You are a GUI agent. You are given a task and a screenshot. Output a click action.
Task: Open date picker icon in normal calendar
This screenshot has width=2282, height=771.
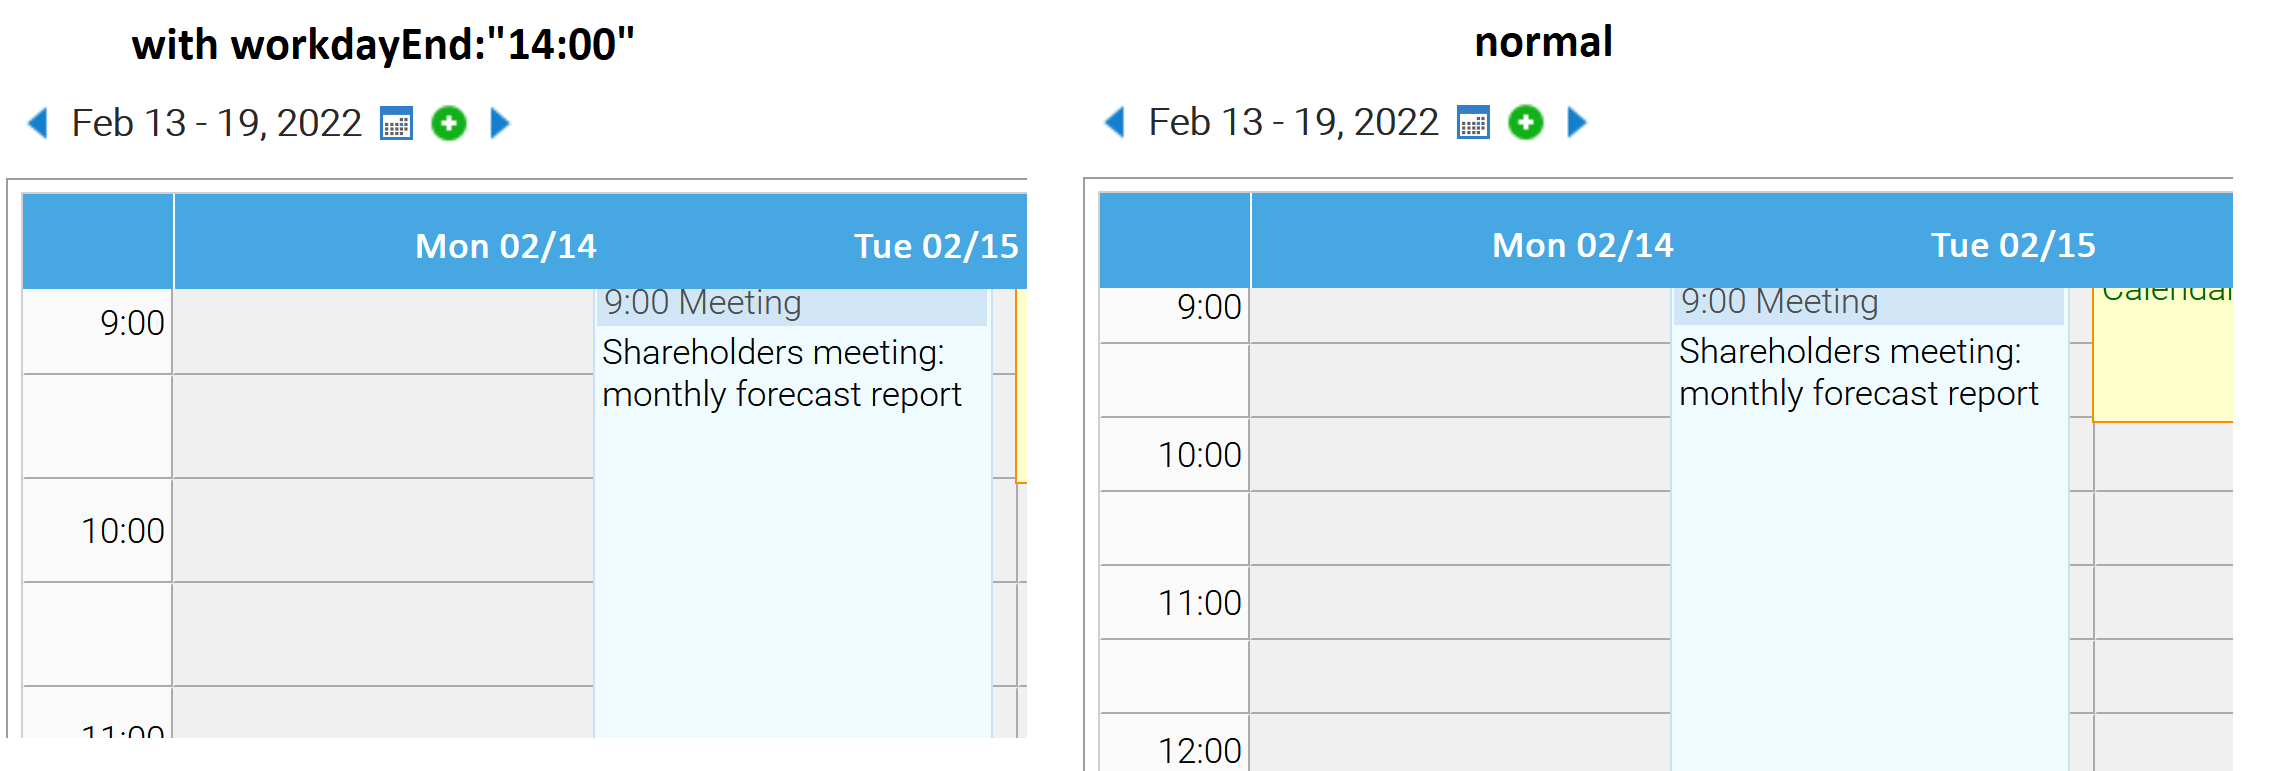tap(1473, 122)
